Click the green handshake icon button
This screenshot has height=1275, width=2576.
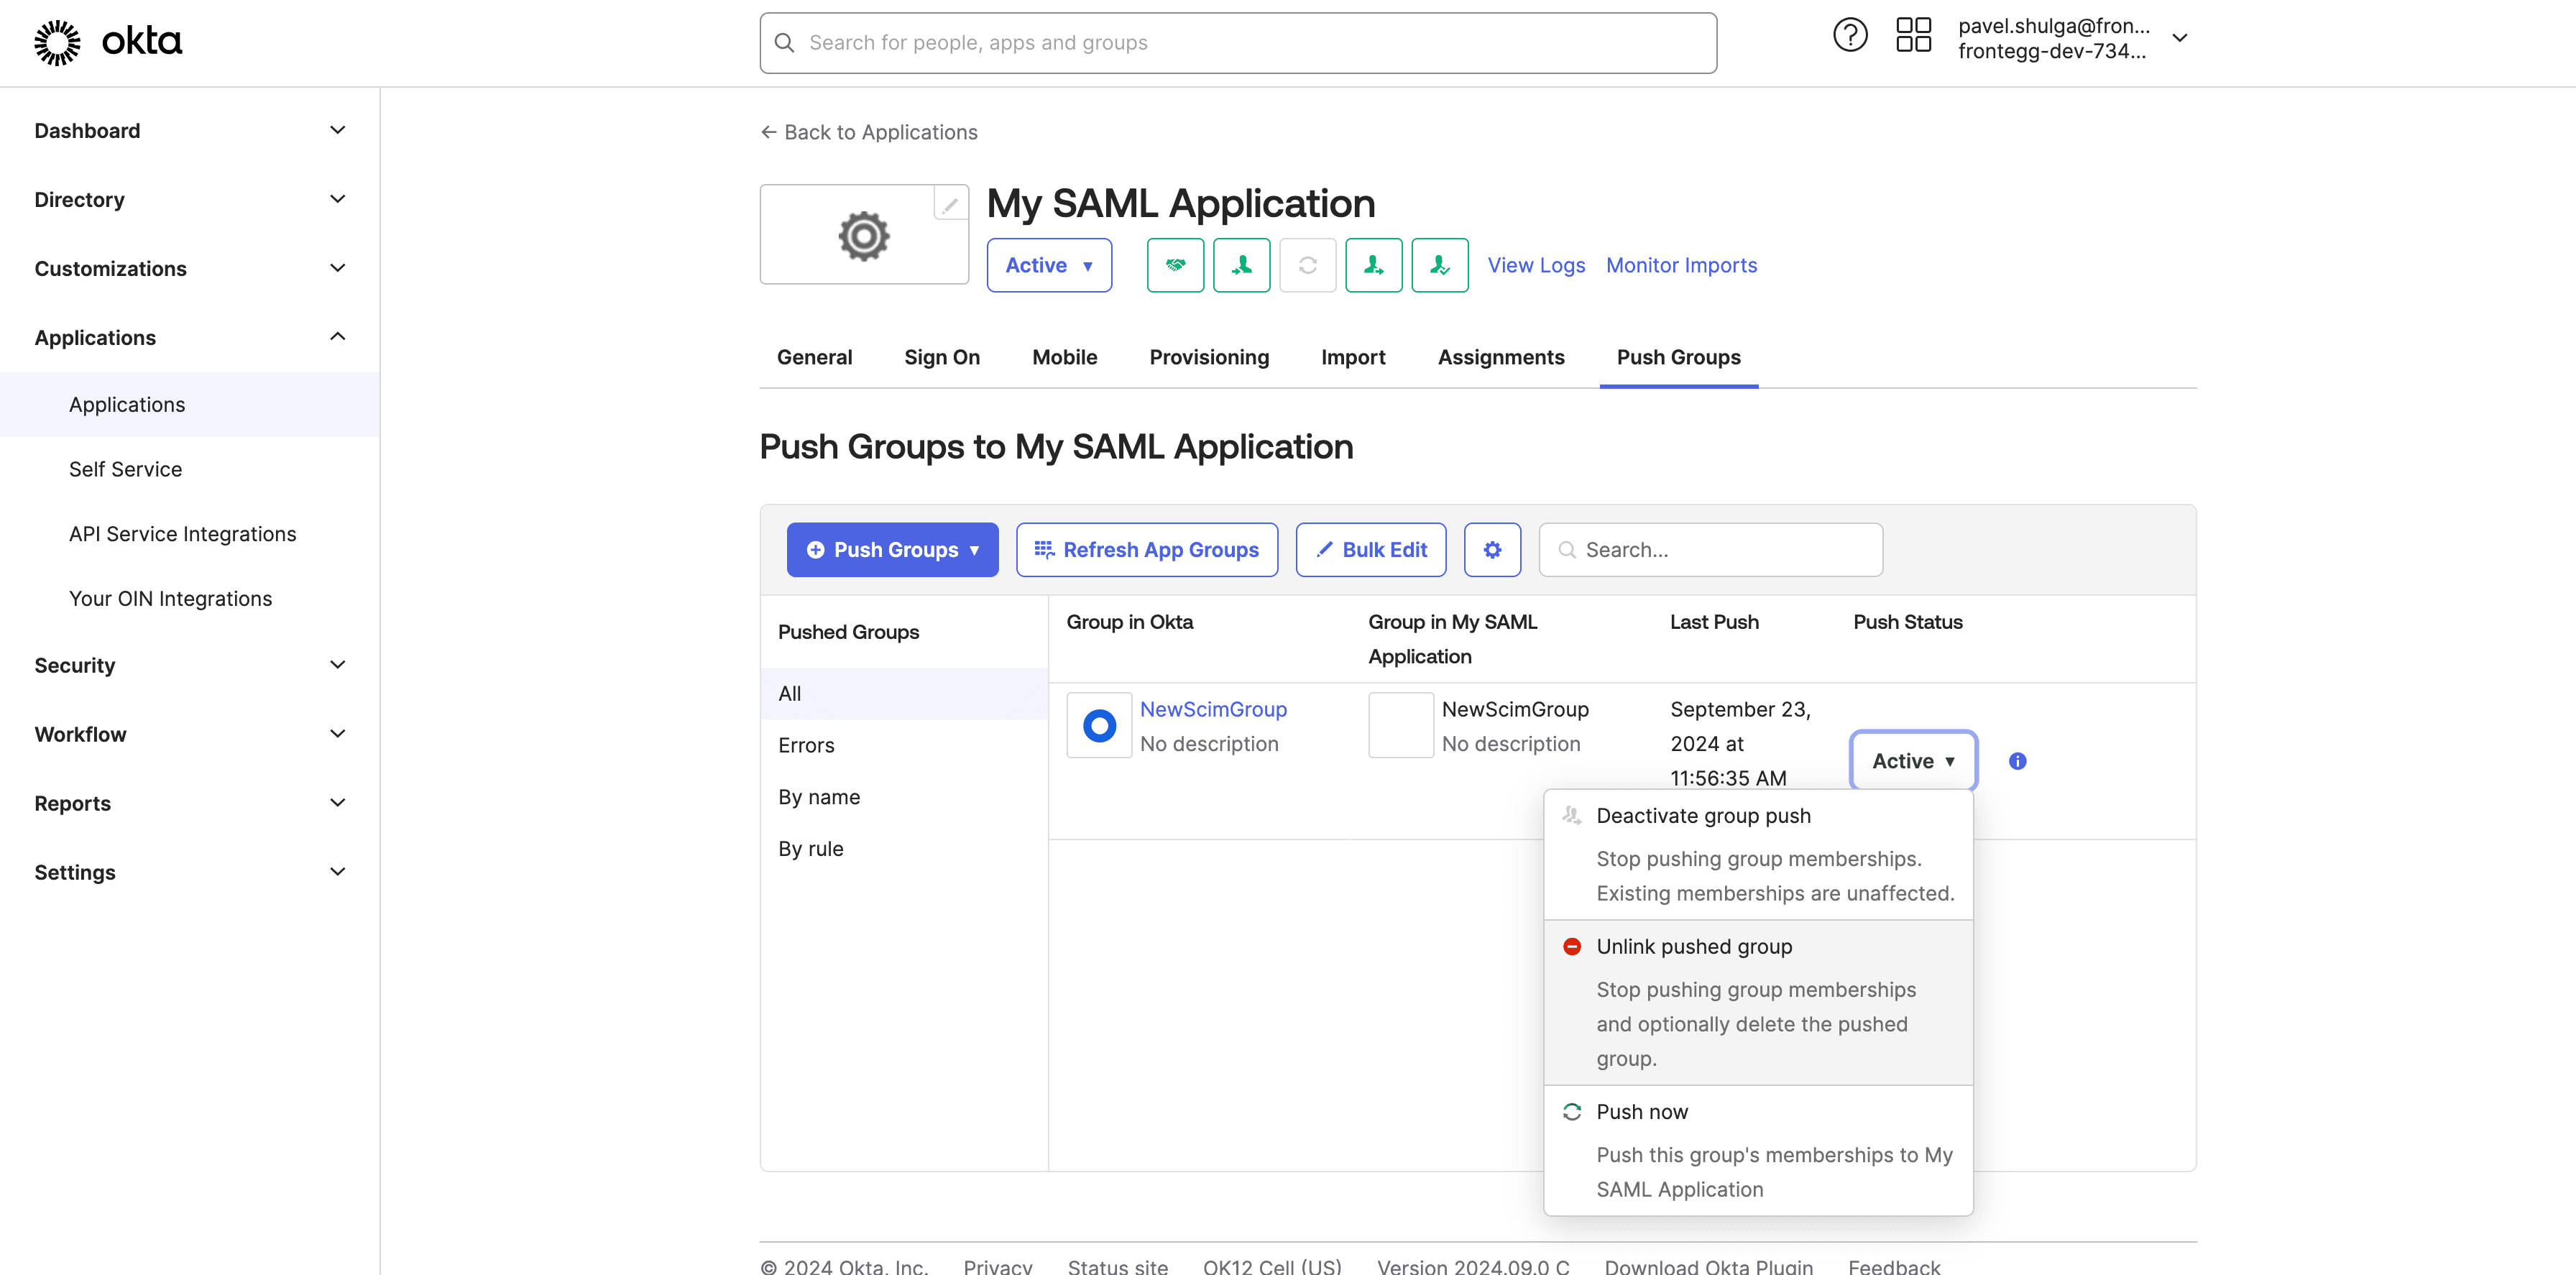click(x=1175, y=265)
